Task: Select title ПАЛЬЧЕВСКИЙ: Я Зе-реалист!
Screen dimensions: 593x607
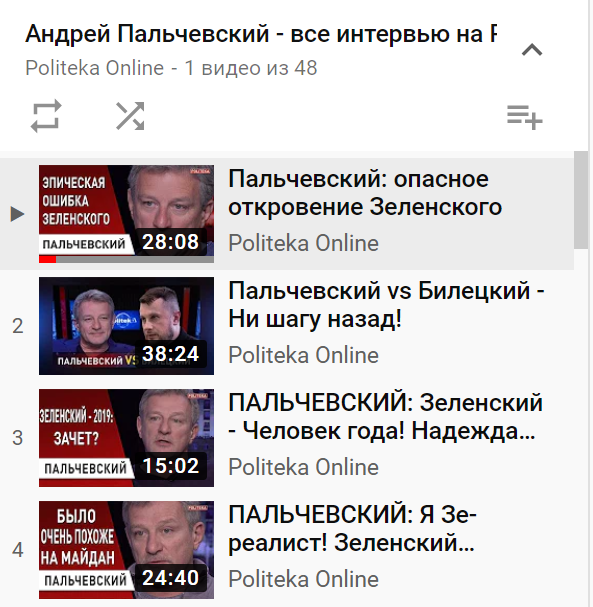Action: pos(352,528)
